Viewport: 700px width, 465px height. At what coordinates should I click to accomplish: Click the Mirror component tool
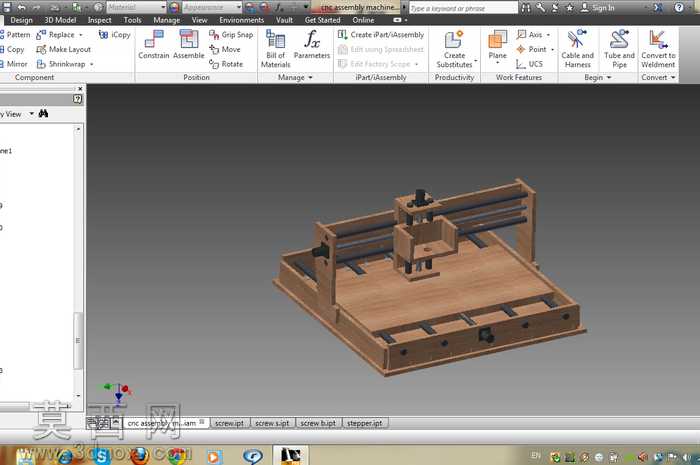(14, 64)
